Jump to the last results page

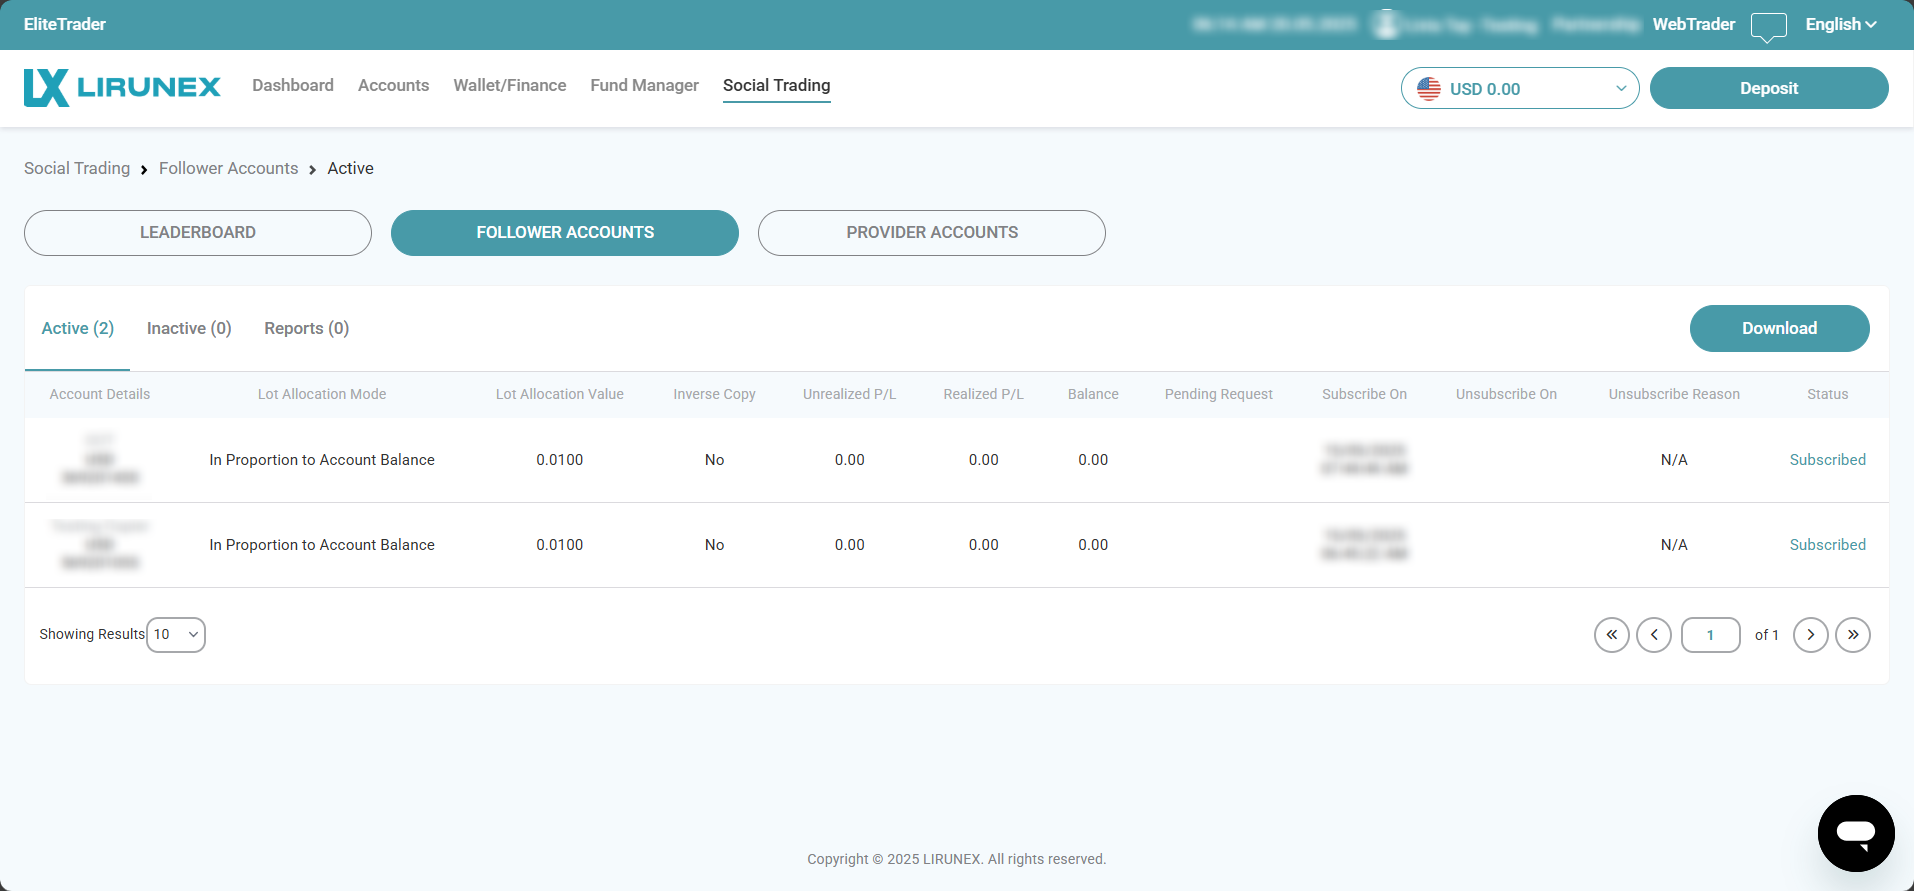(x=1852, y=635)
